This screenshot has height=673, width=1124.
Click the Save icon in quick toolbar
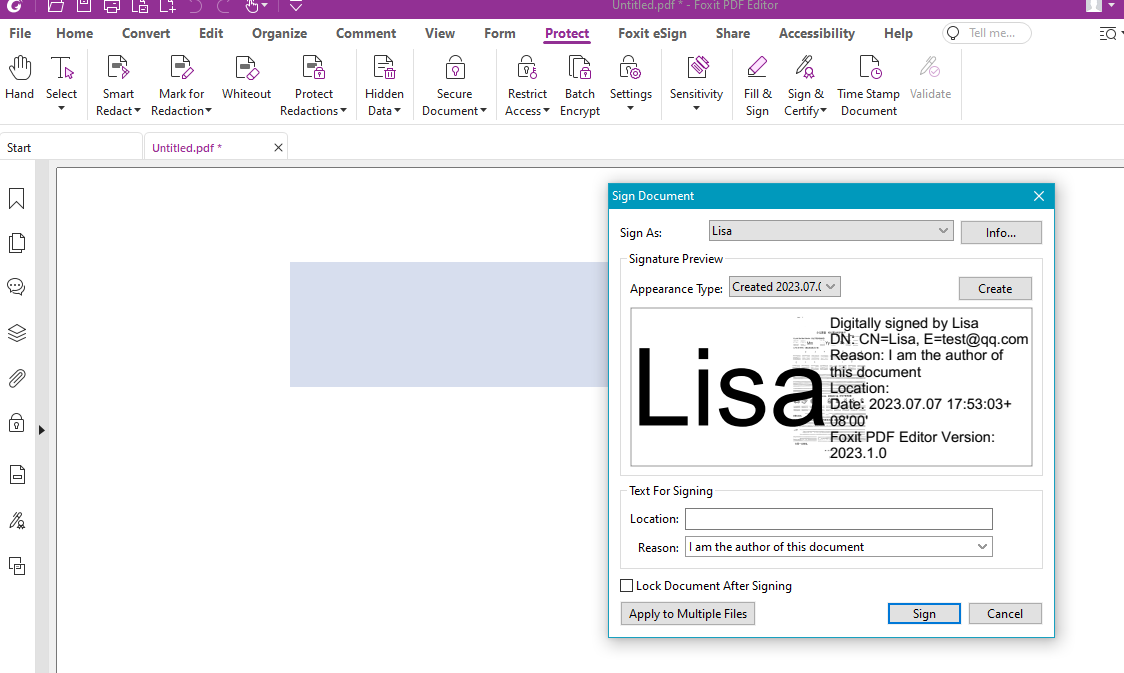coord(84,6)
